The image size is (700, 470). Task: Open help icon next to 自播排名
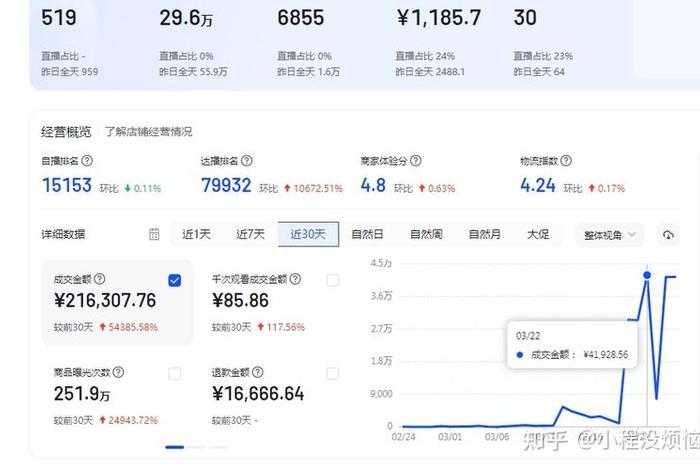click(88, 161)
